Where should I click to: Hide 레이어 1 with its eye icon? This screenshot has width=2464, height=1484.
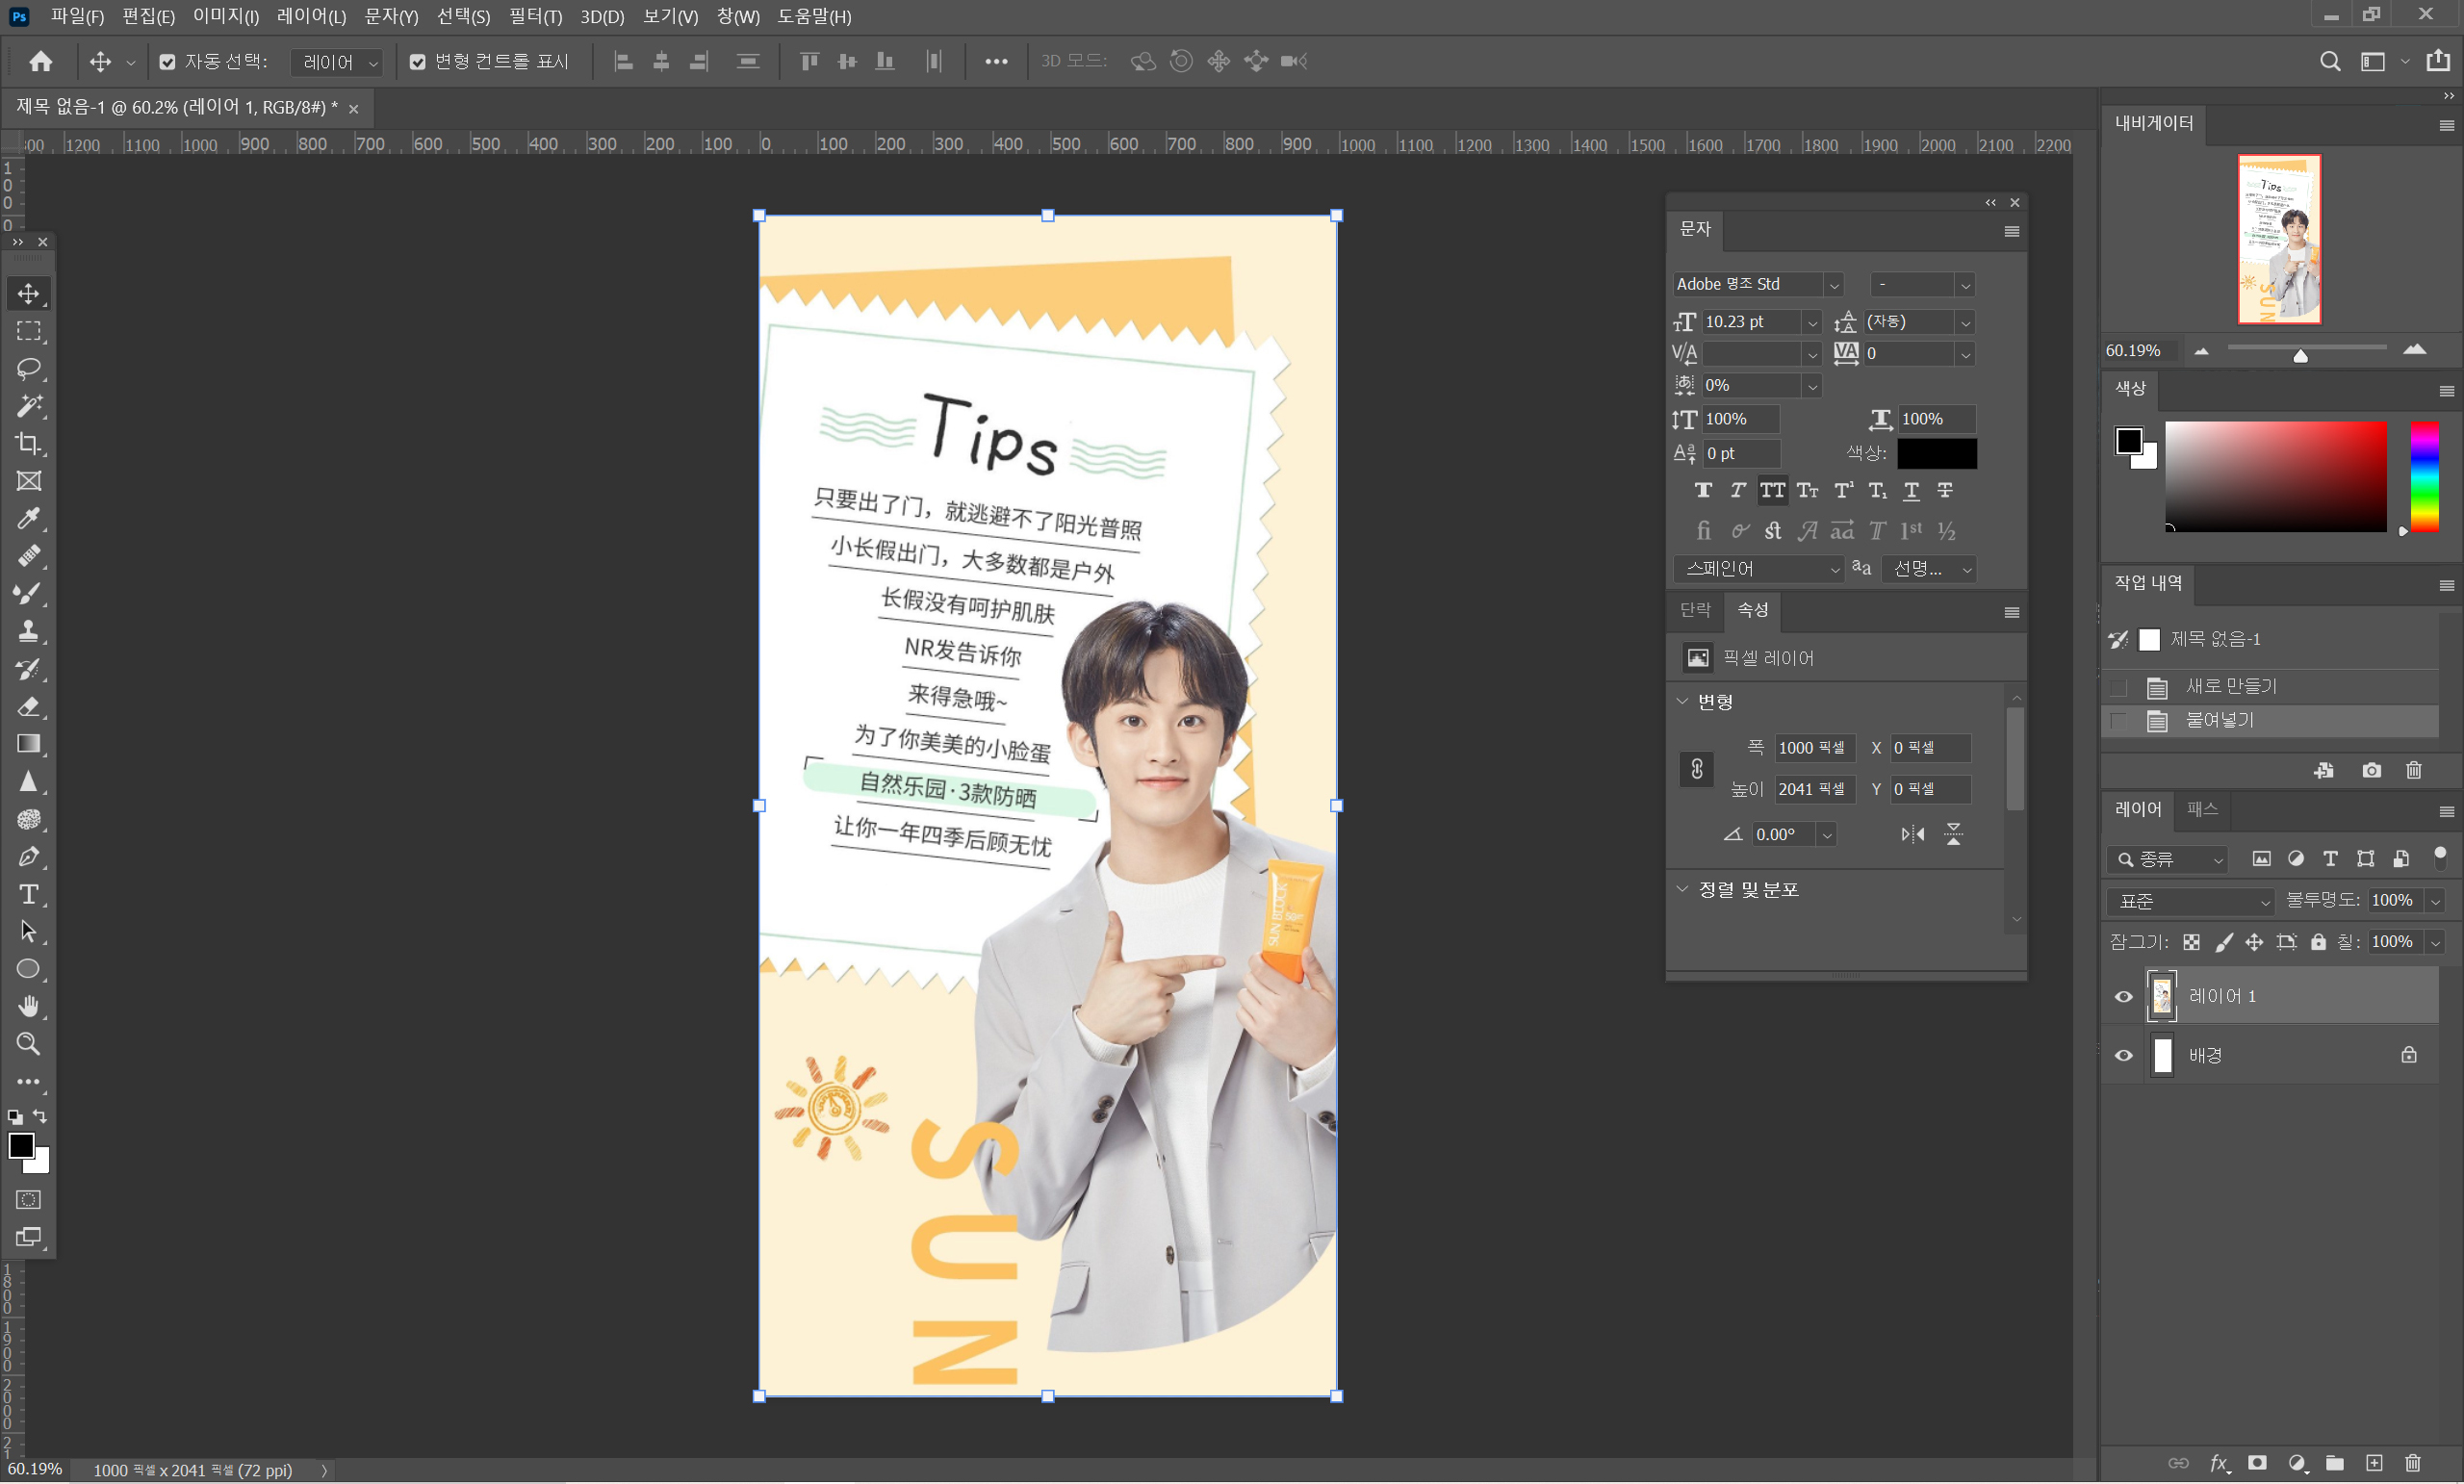tap(2124, 997)
